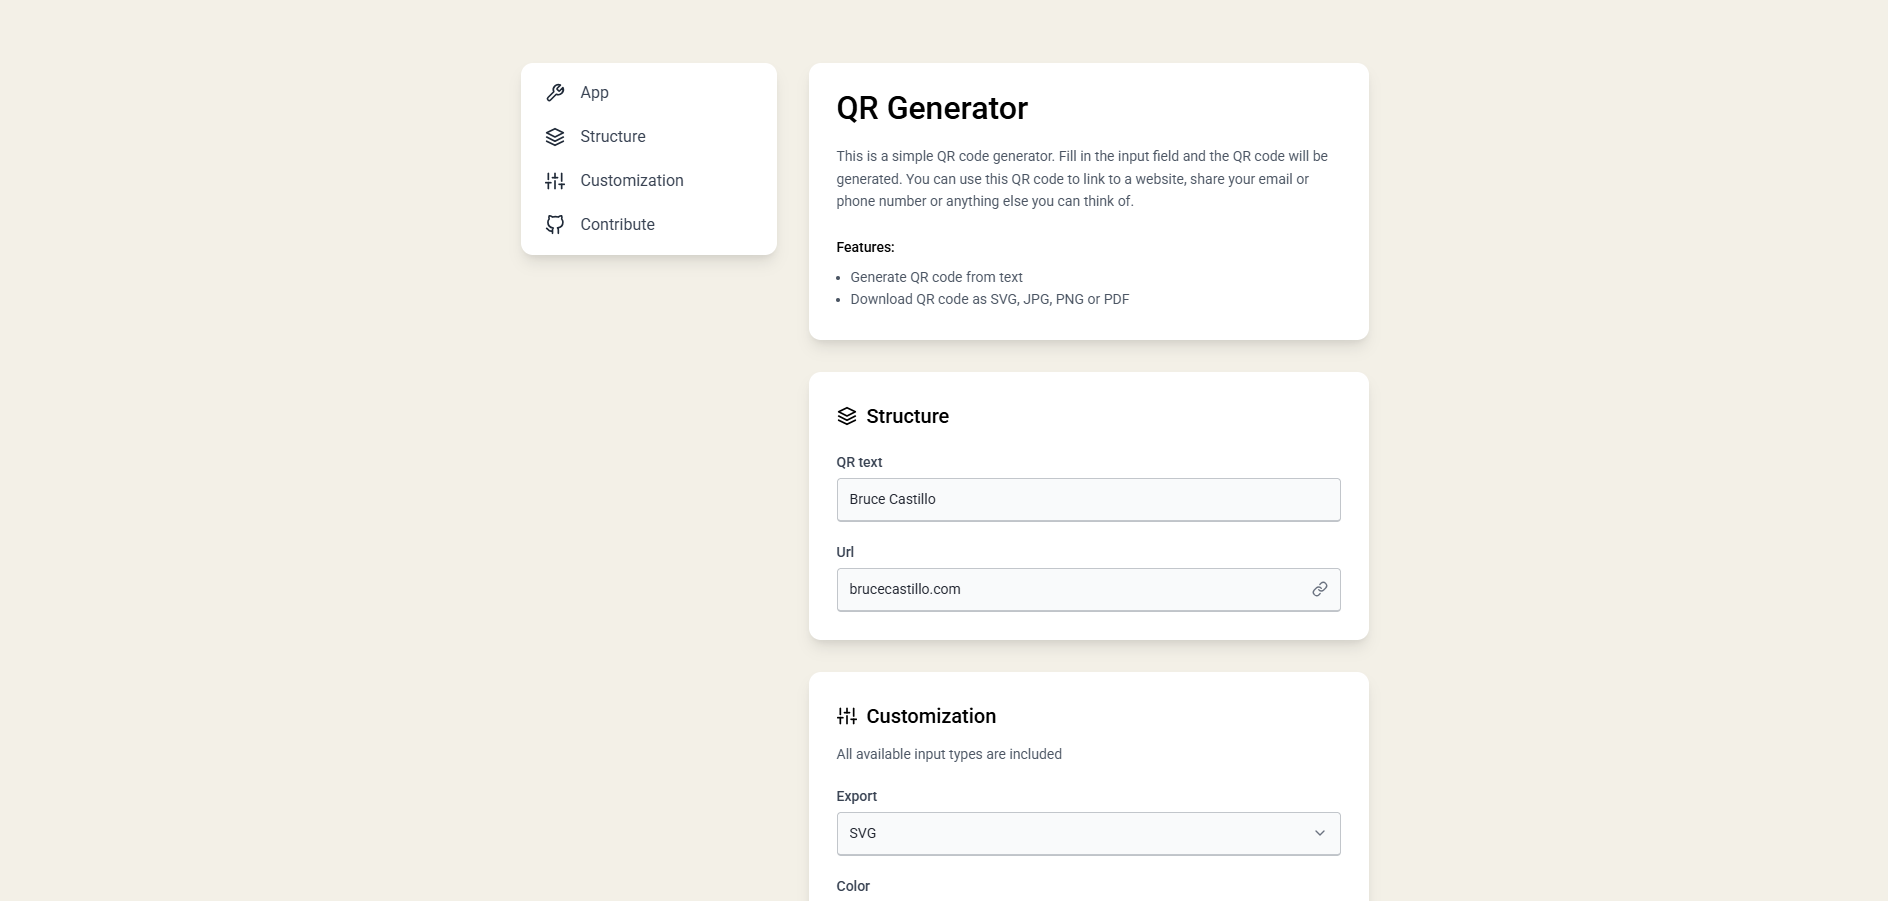Click the layers icon in the sidebar
Image resolution: width=1888 pixels, height=901 pixels.
[x=555, y=137]
